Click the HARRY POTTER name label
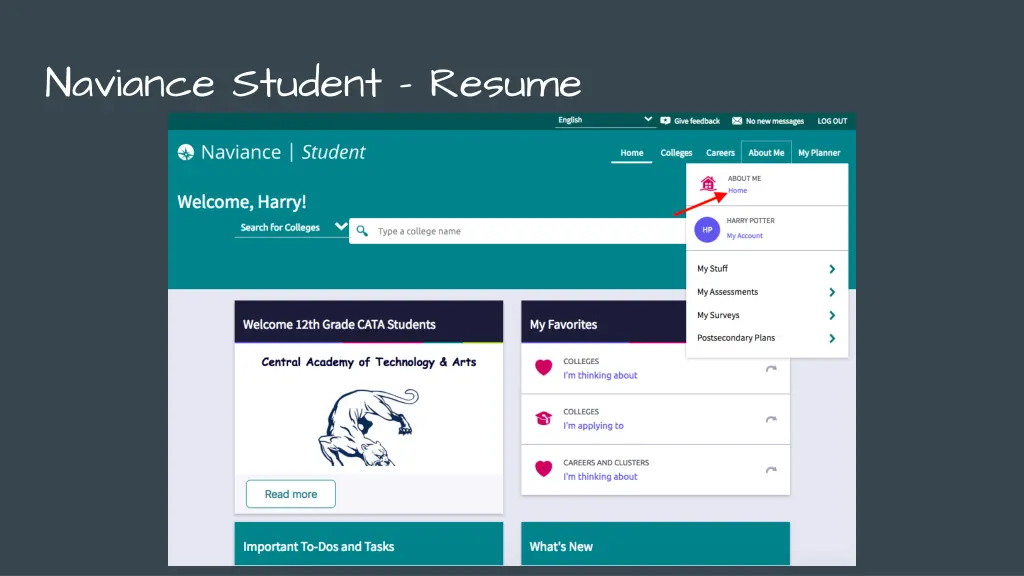1024x576 pixels. point(750,221)
